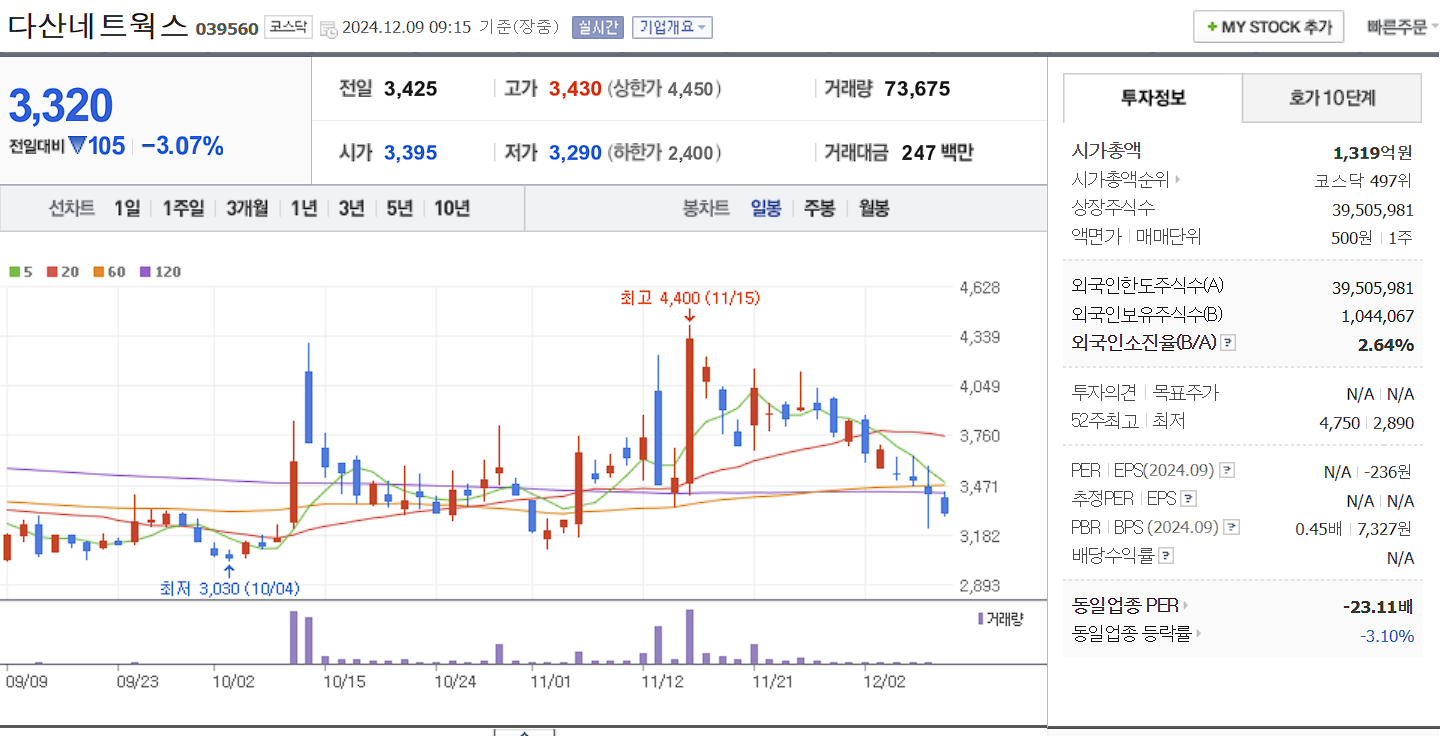Click help icon next to 추정PER EPS
The image size is (1449, 736).
1188,498
